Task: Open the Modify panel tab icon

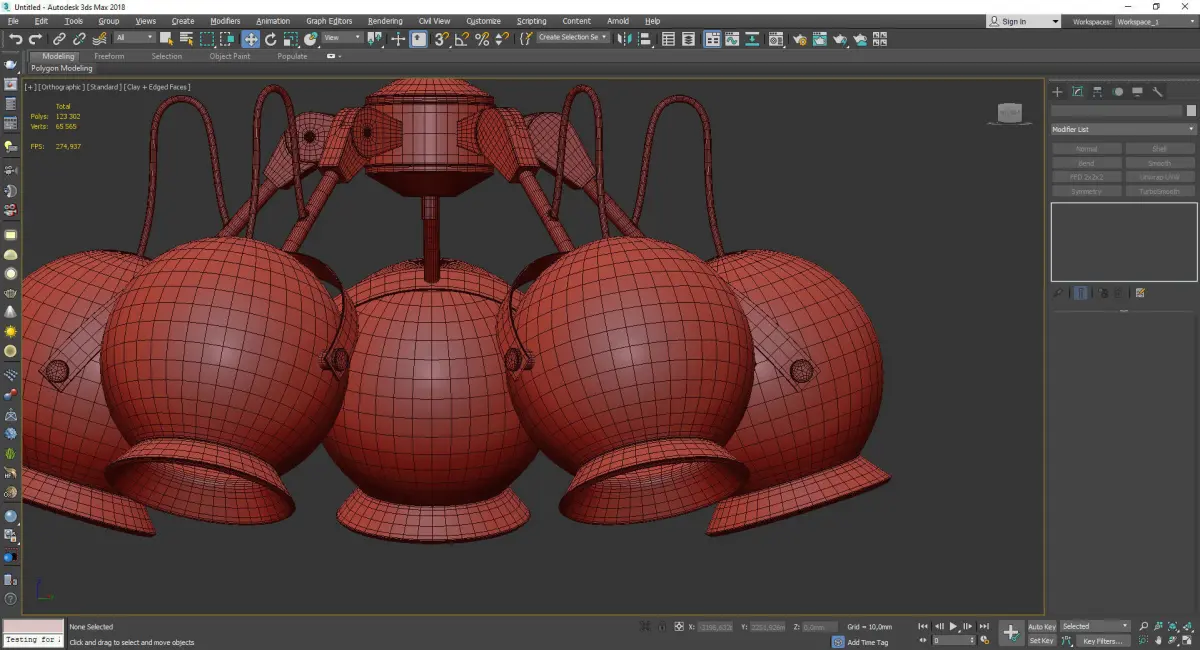Action: (1078, 92)
